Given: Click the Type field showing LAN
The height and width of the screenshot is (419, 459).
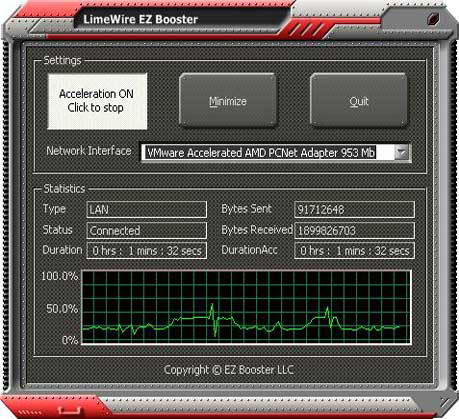Looking at the screenshot, I should pos(147,210).
